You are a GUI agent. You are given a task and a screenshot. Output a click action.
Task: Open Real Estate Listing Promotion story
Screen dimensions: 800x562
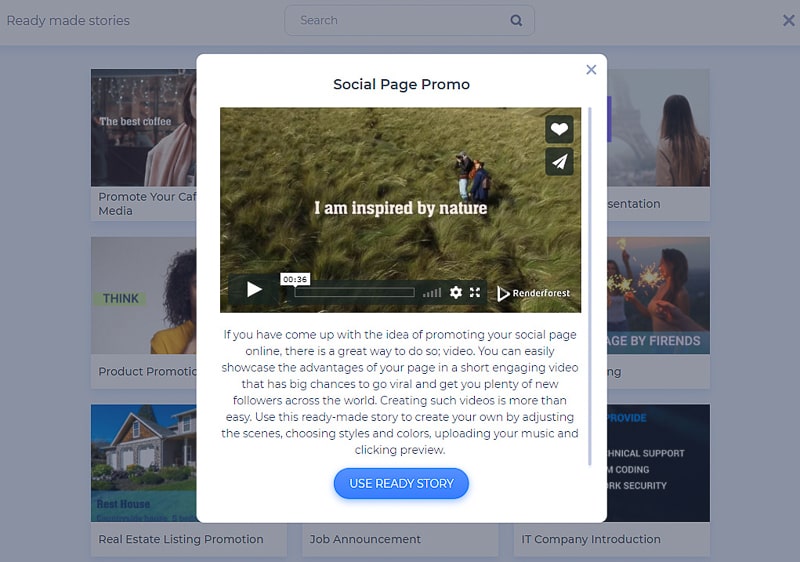[143, 463]
